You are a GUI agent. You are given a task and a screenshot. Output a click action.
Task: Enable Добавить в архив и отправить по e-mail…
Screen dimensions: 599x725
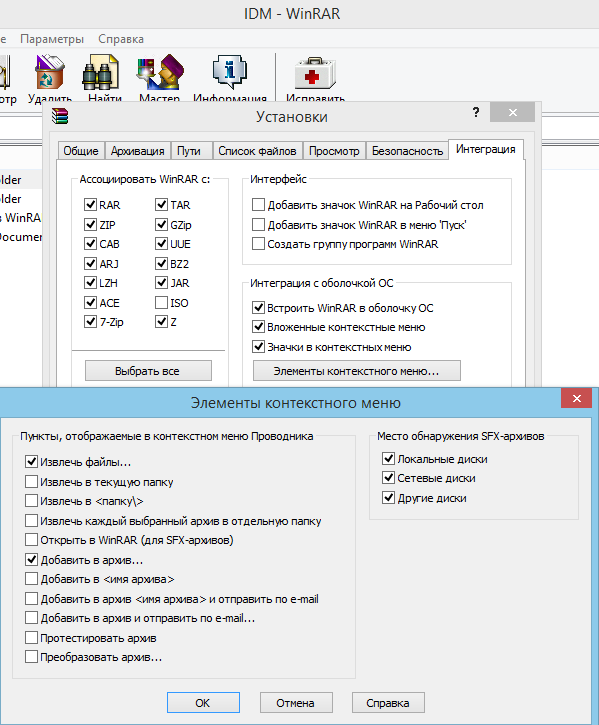[x=31, y=618]
